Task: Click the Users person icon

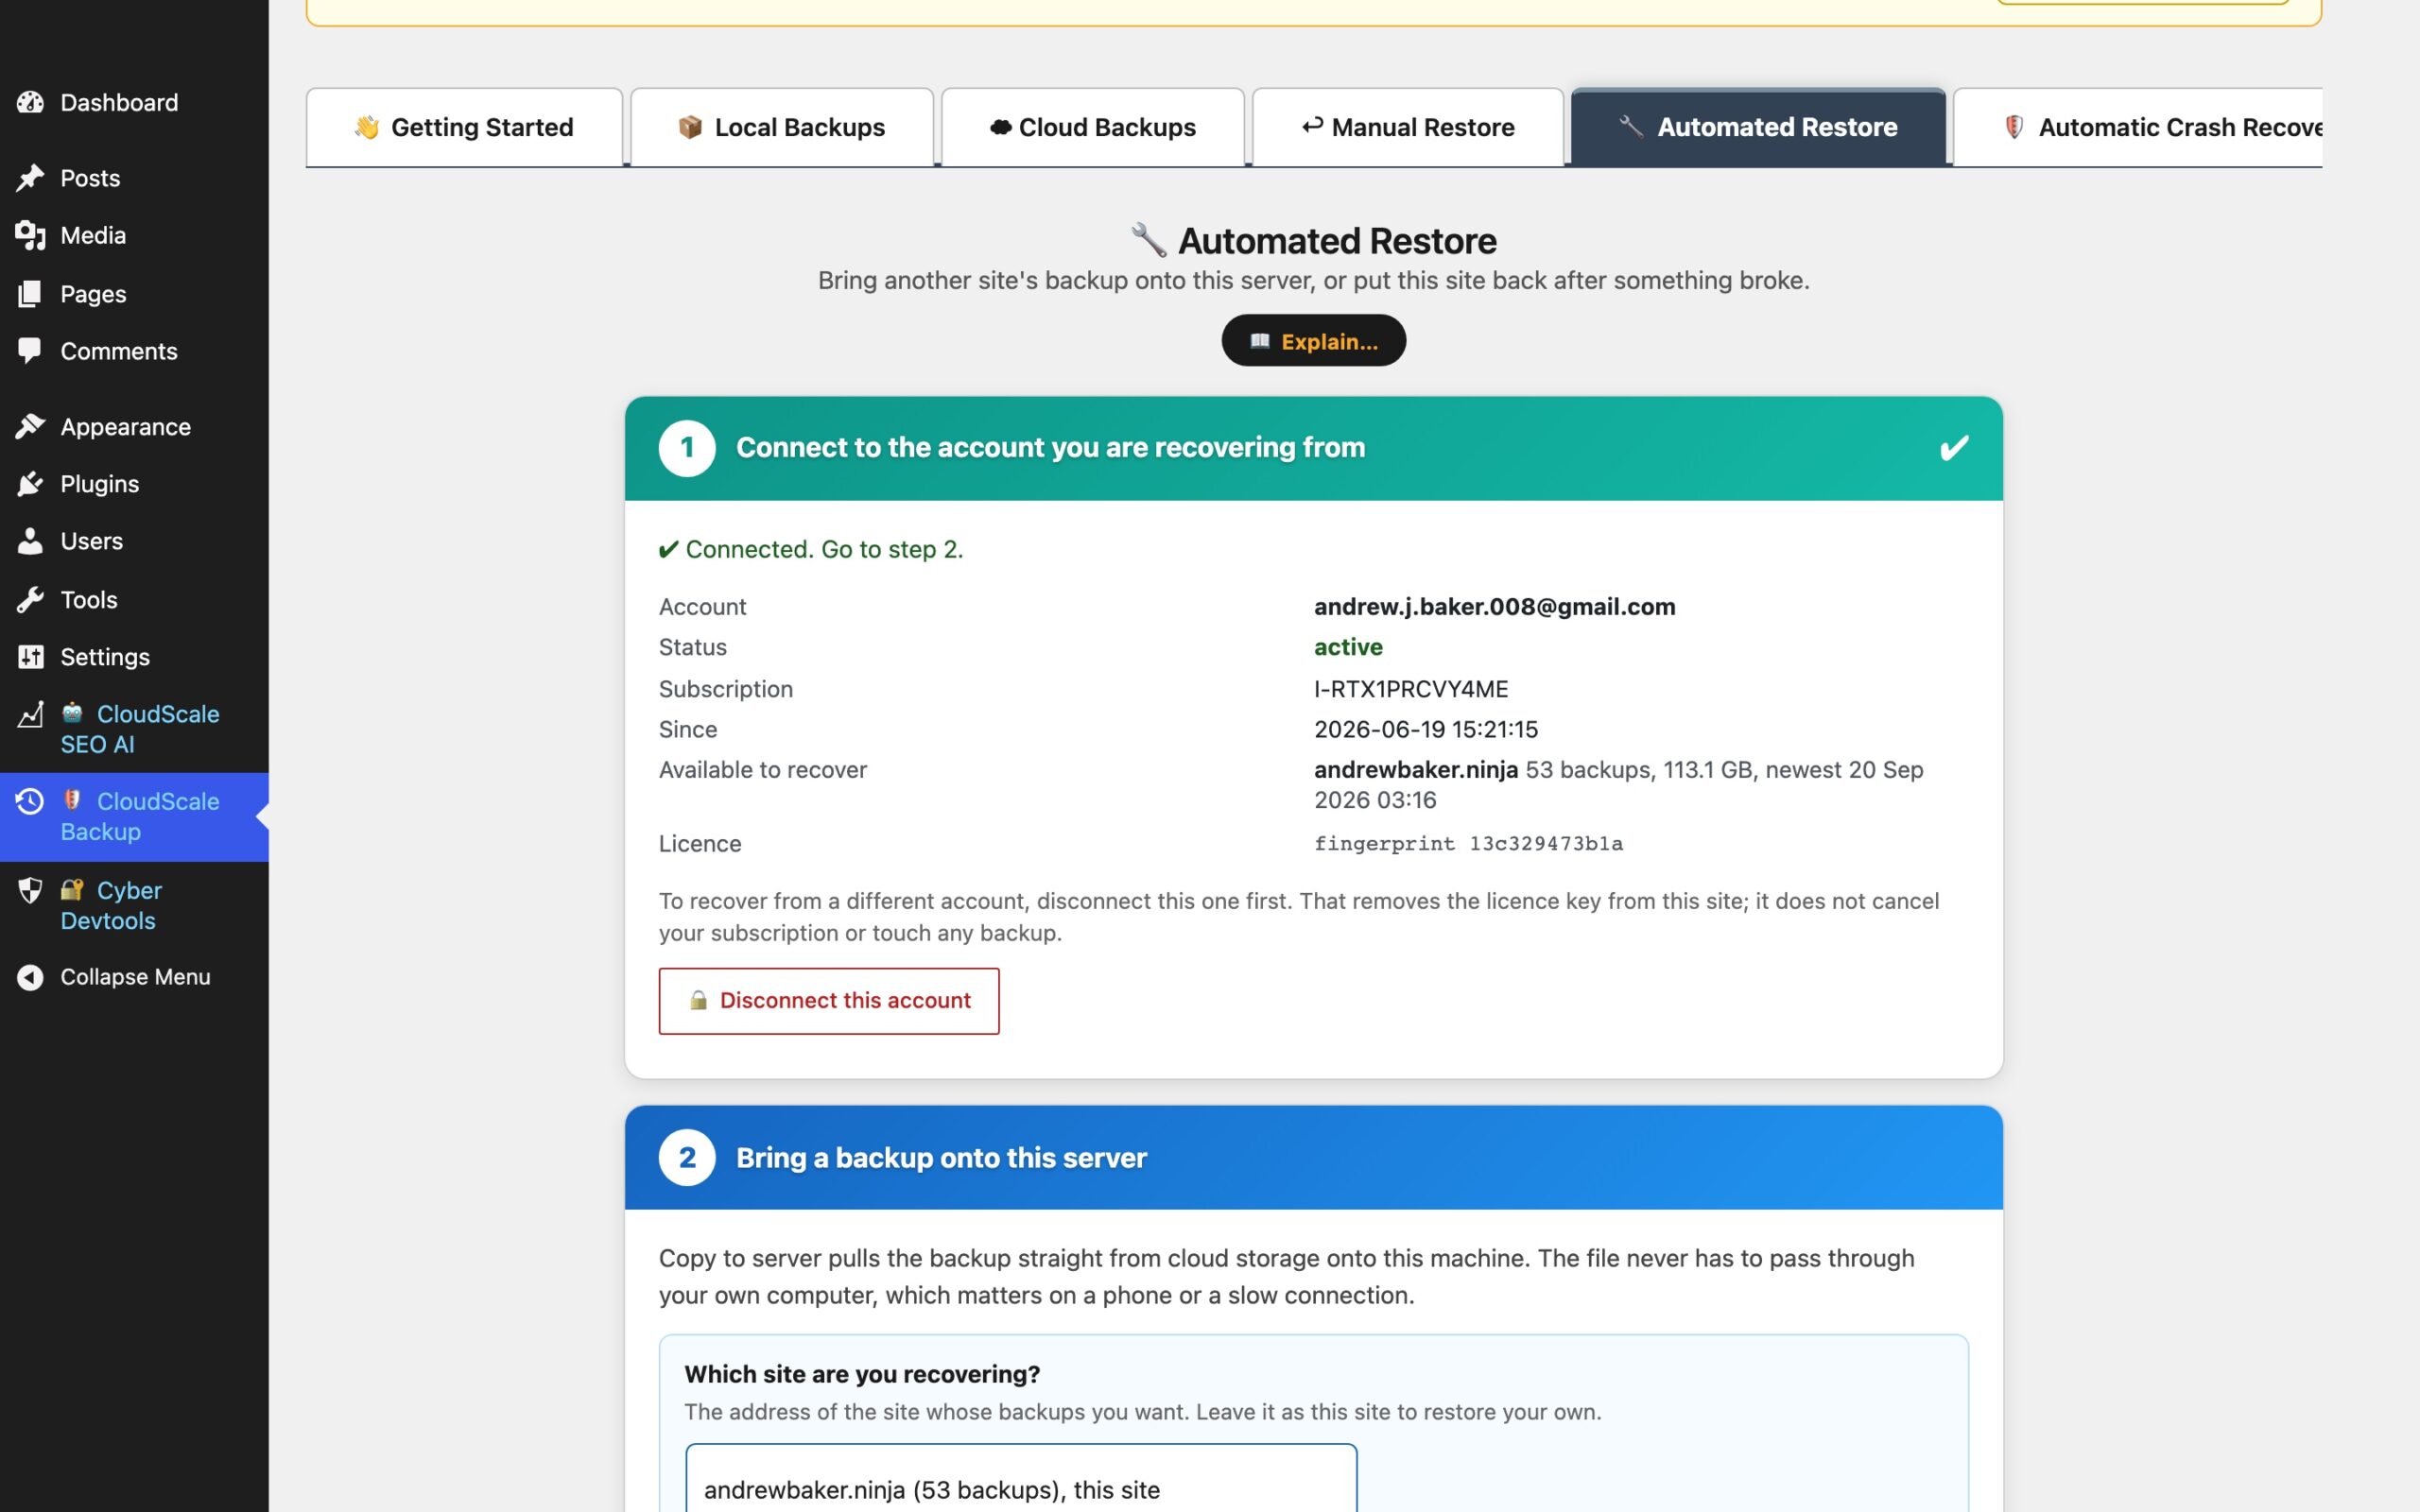Action: 30,541
